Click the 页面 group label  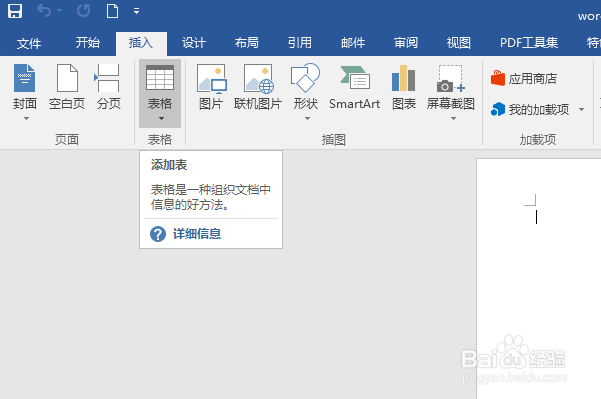[67, 140]
